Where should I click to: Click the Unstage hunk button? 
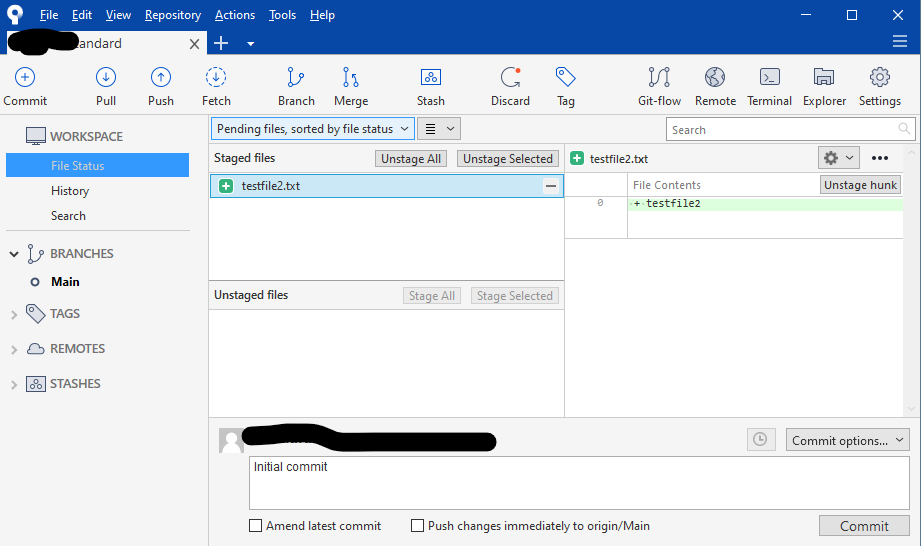(x=860, y=185)
